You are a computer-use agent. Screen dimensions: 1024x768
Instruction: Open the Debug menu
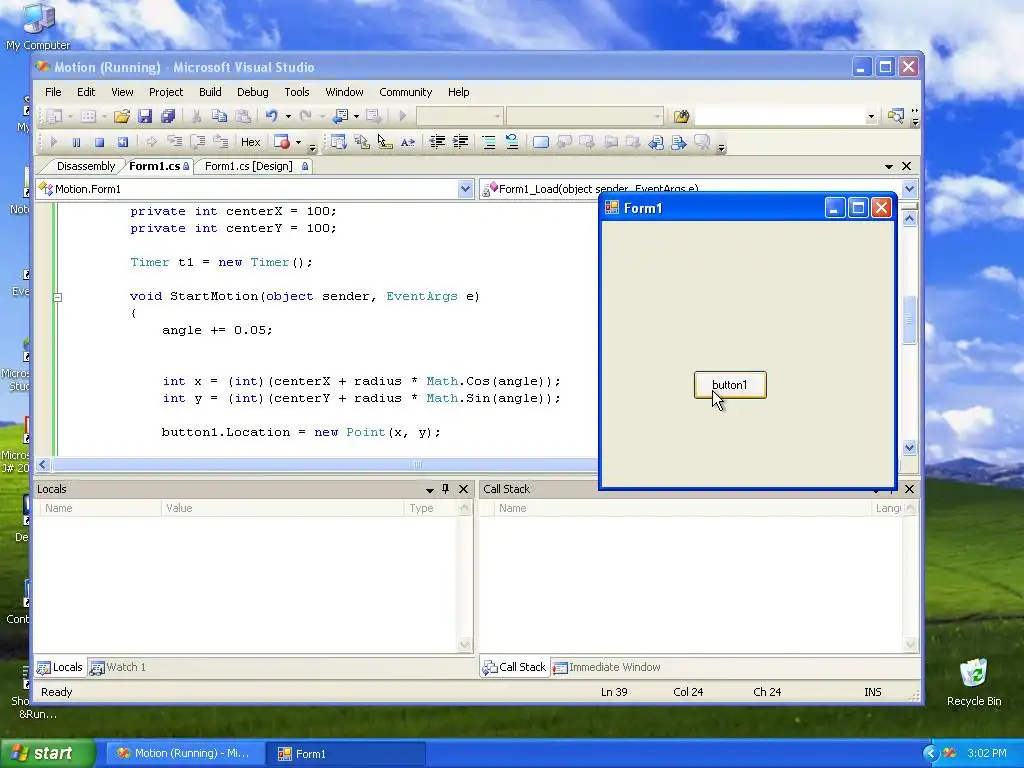253,92
